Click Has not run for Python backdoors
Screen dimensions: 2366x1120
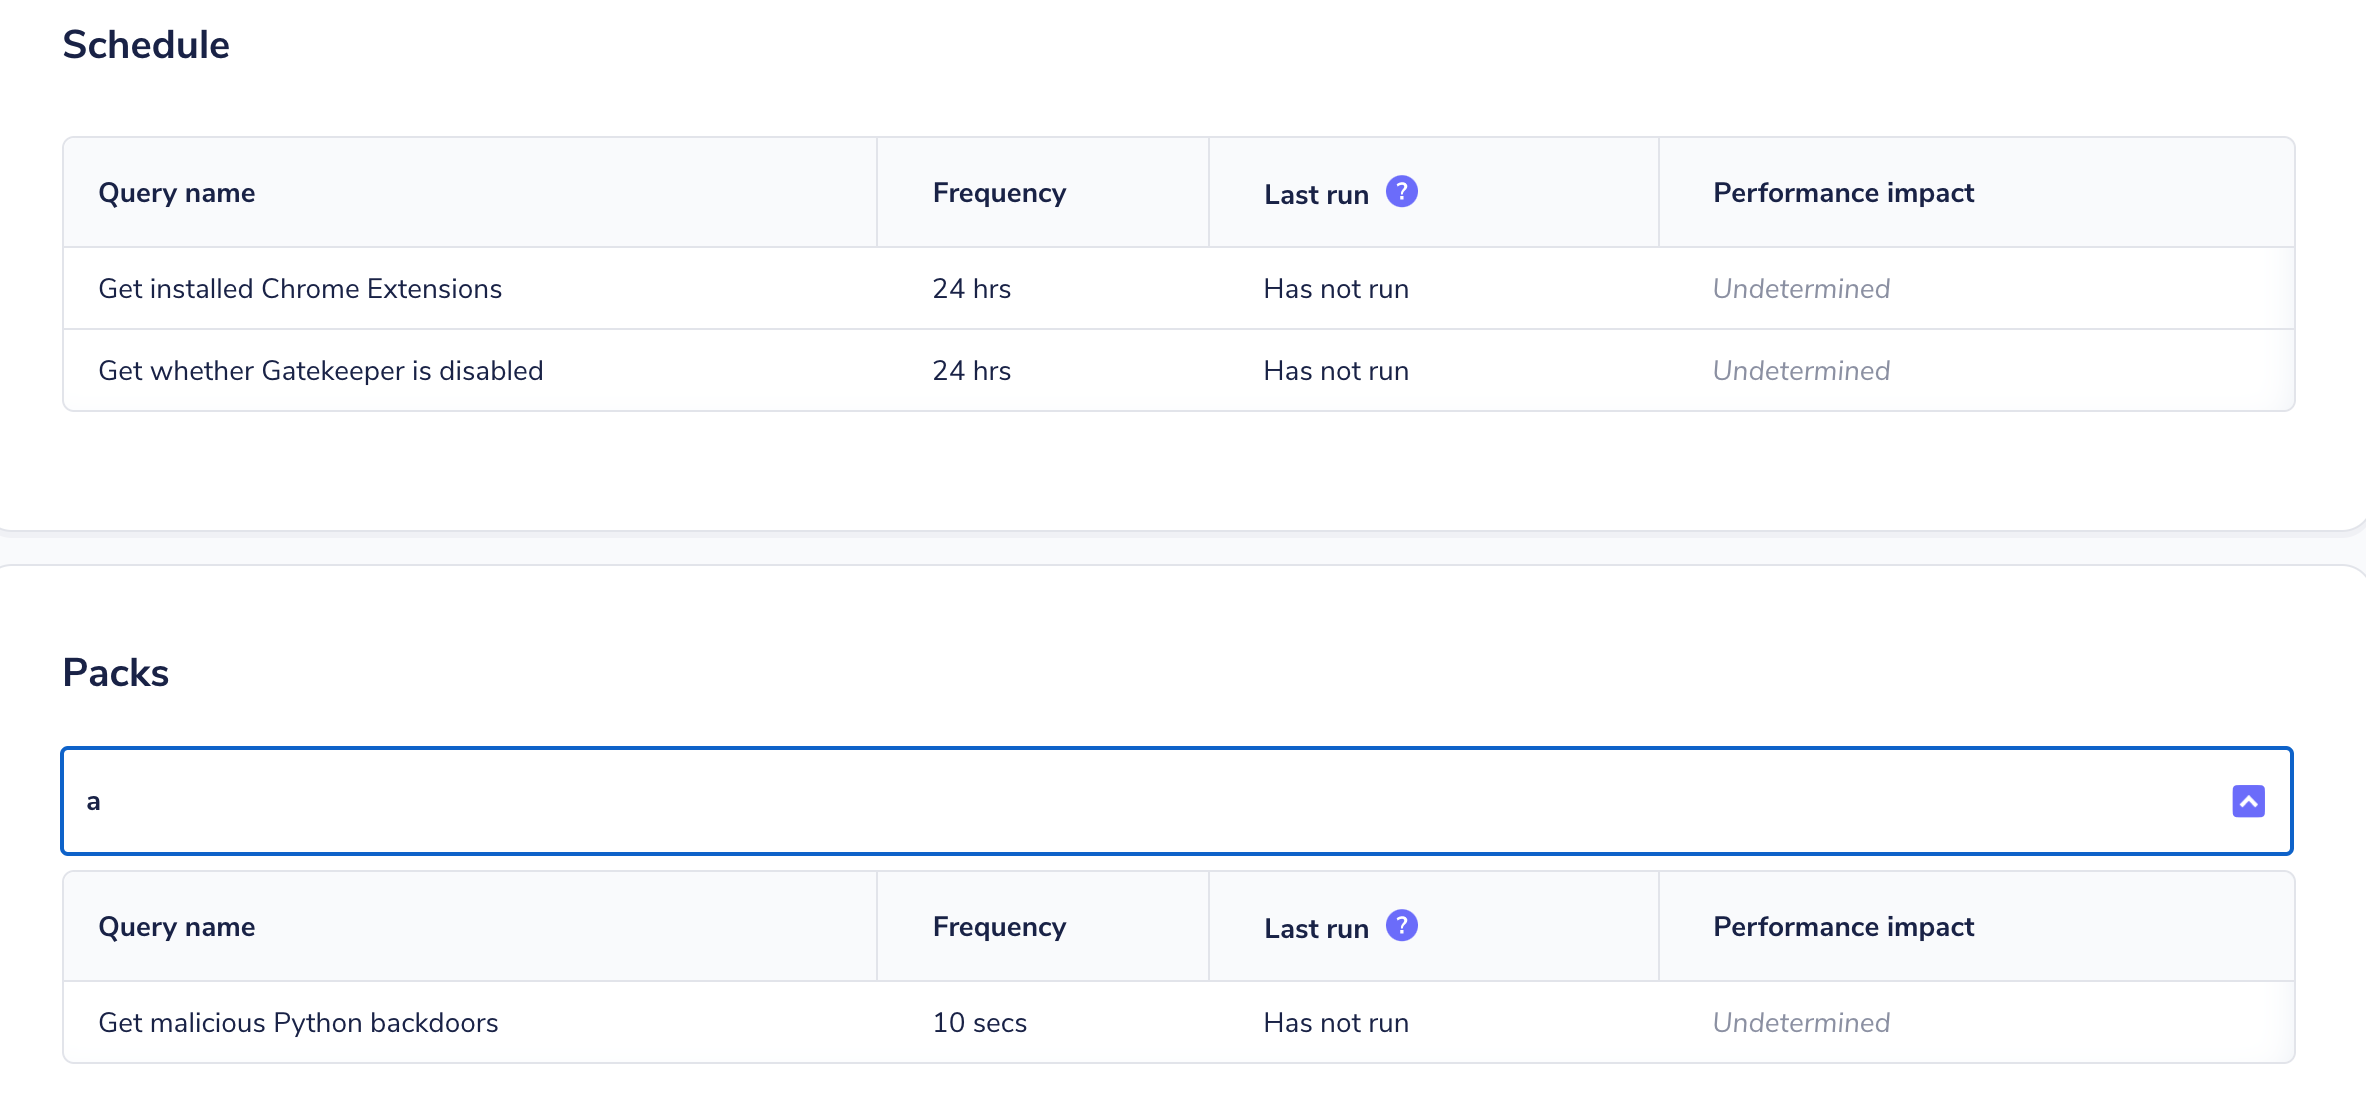click(1336, 1023)
